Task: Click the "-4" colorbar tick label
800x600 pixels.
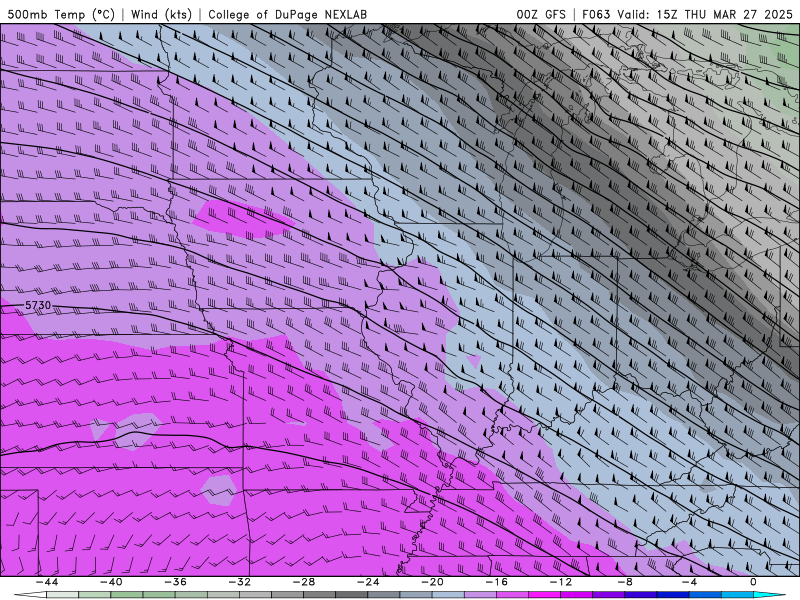Action: click(x=690, y=582)
